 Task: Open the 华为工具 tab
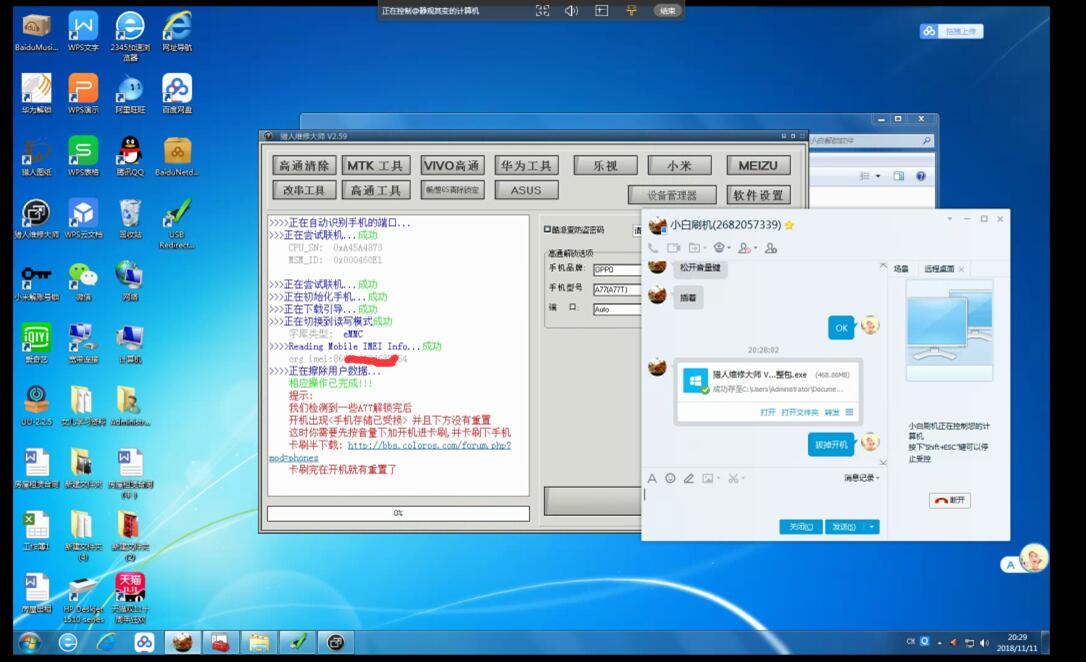click(x=526, y=166)
